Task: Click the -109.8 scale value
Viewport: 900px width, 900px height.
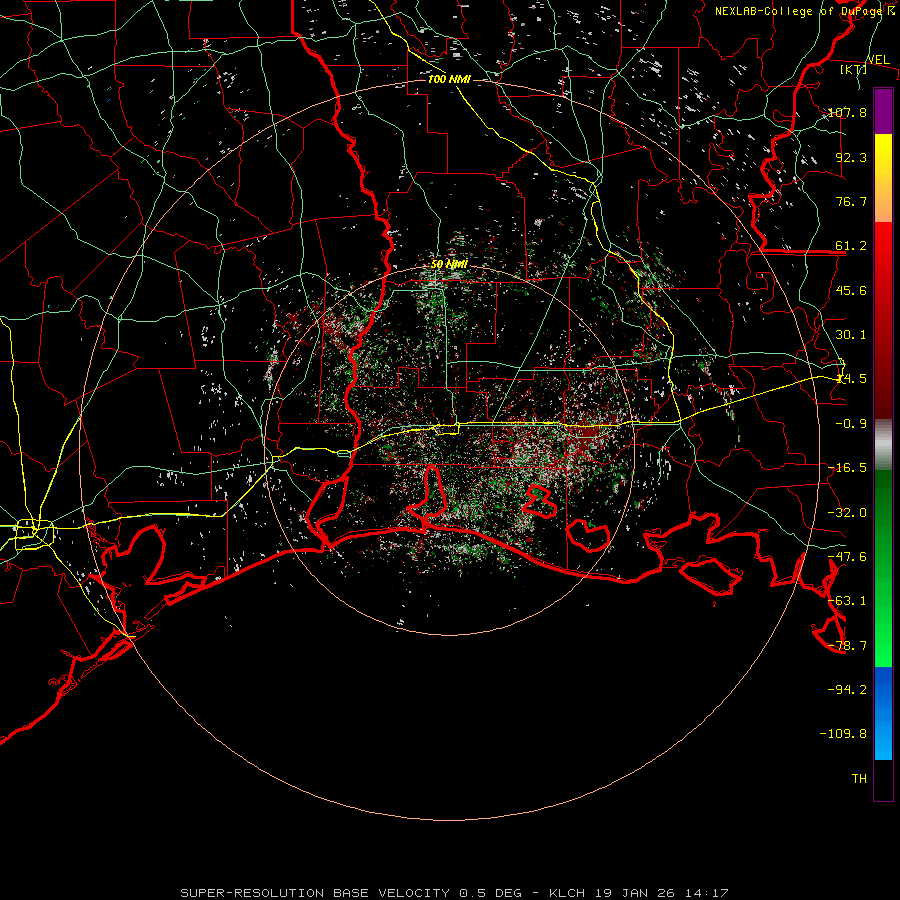Action: pyautogui.click(x=843, y=734)
